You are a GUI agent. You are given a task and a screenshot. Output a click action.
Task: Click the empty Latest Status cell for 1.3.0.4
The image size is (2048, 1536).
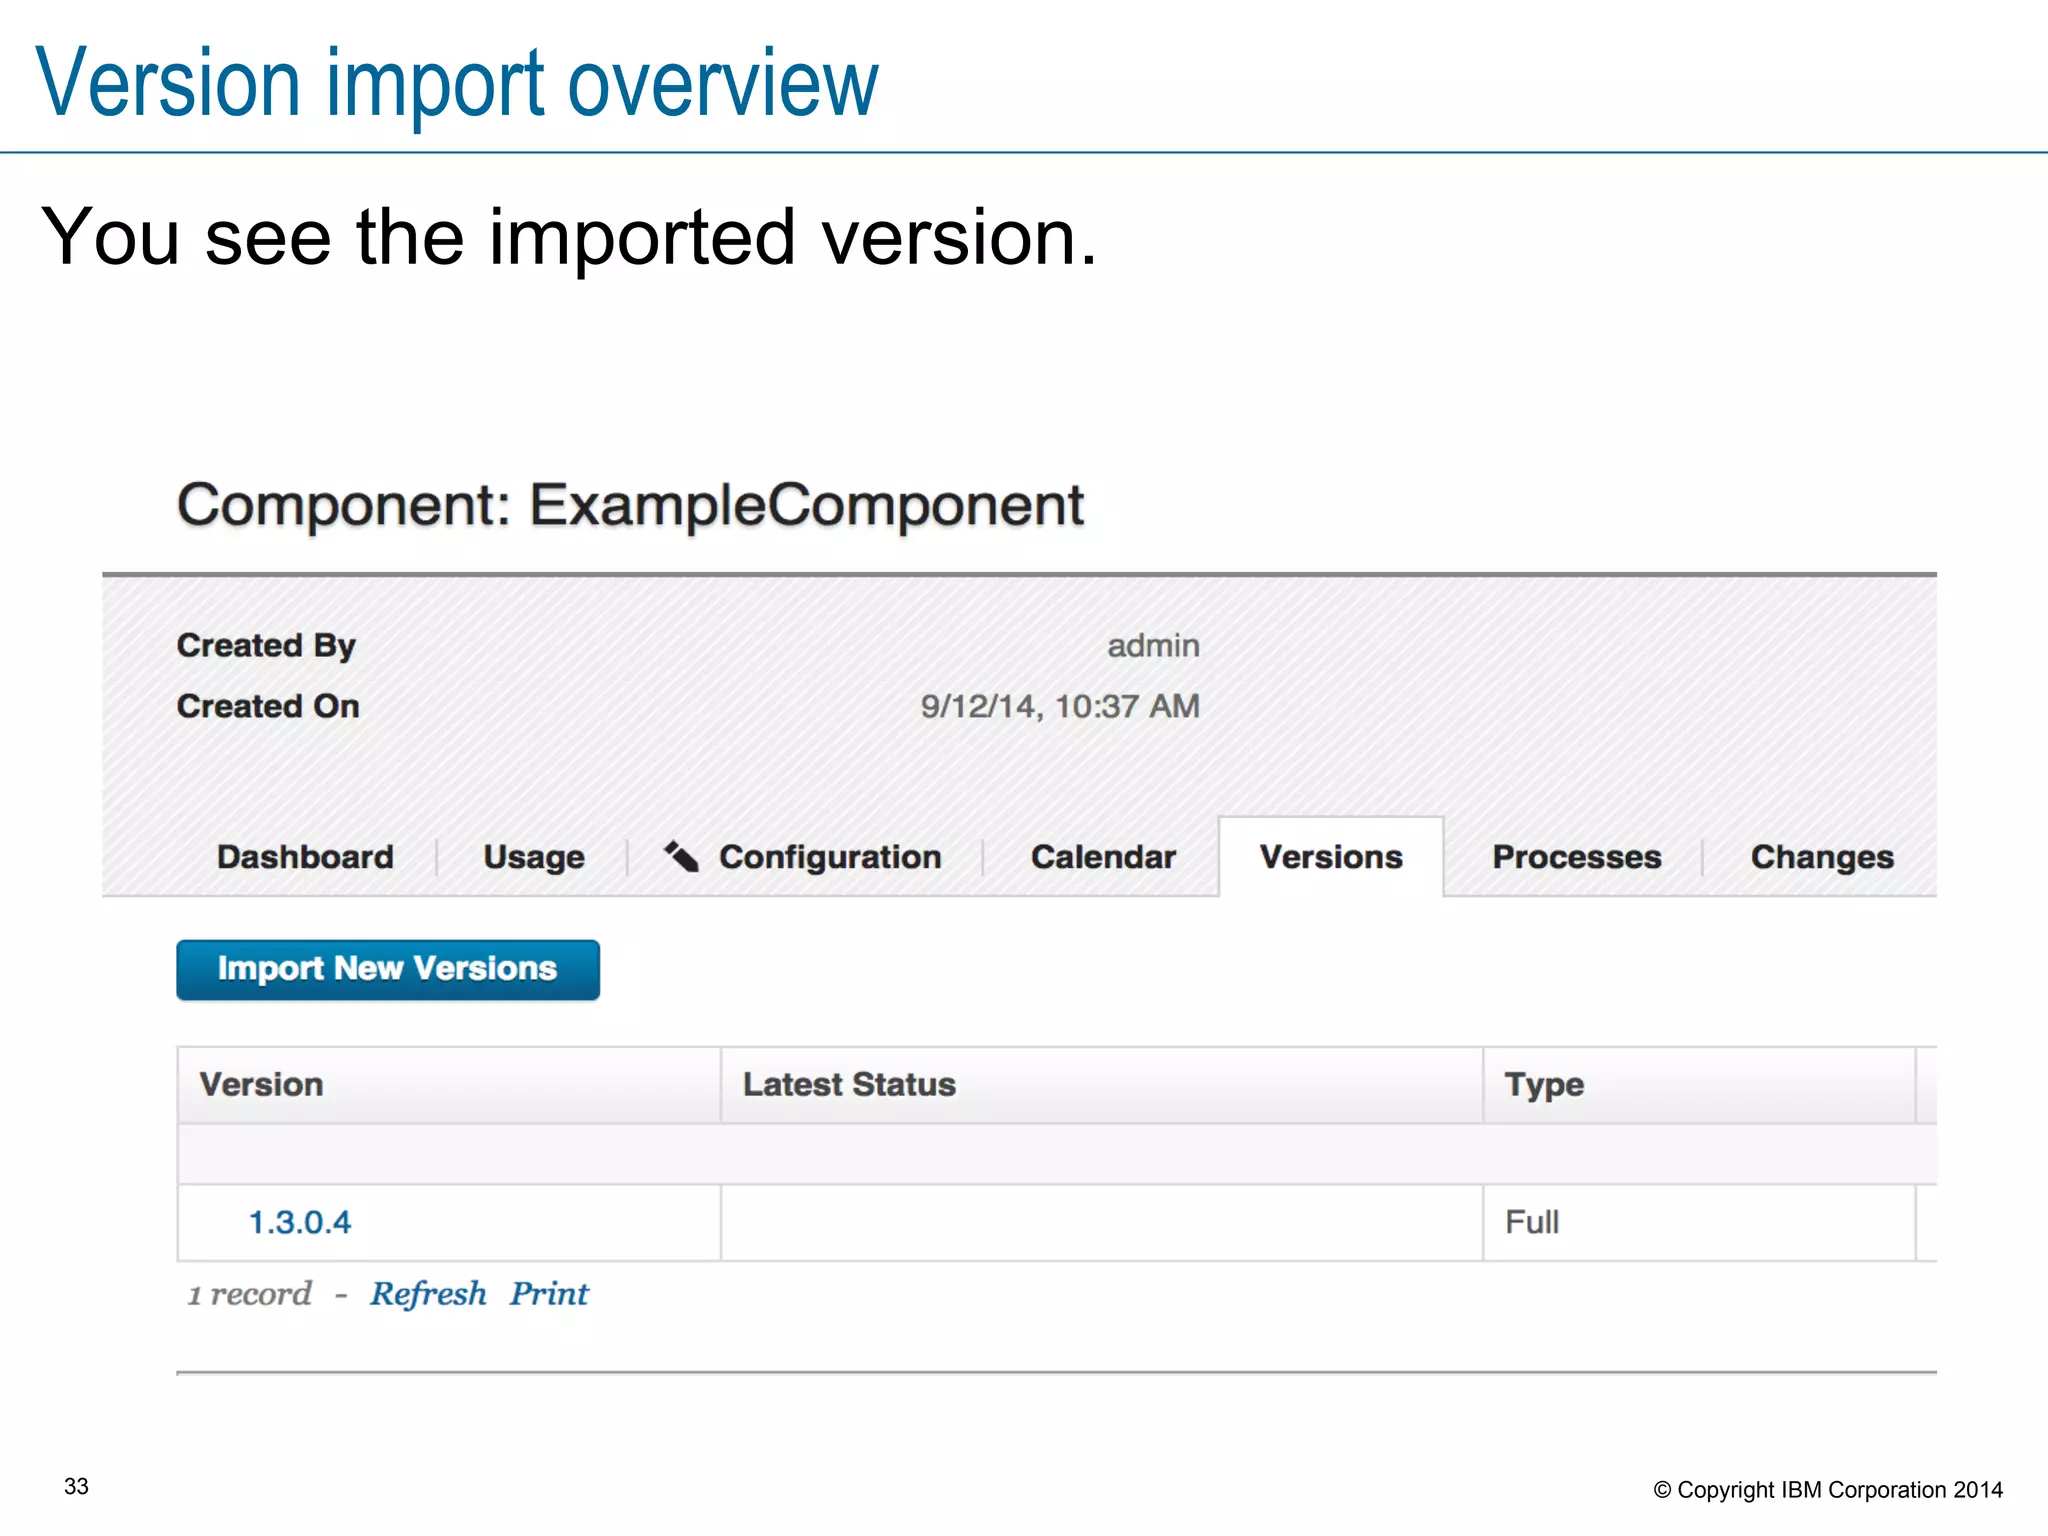(x=1102, y=1222)
